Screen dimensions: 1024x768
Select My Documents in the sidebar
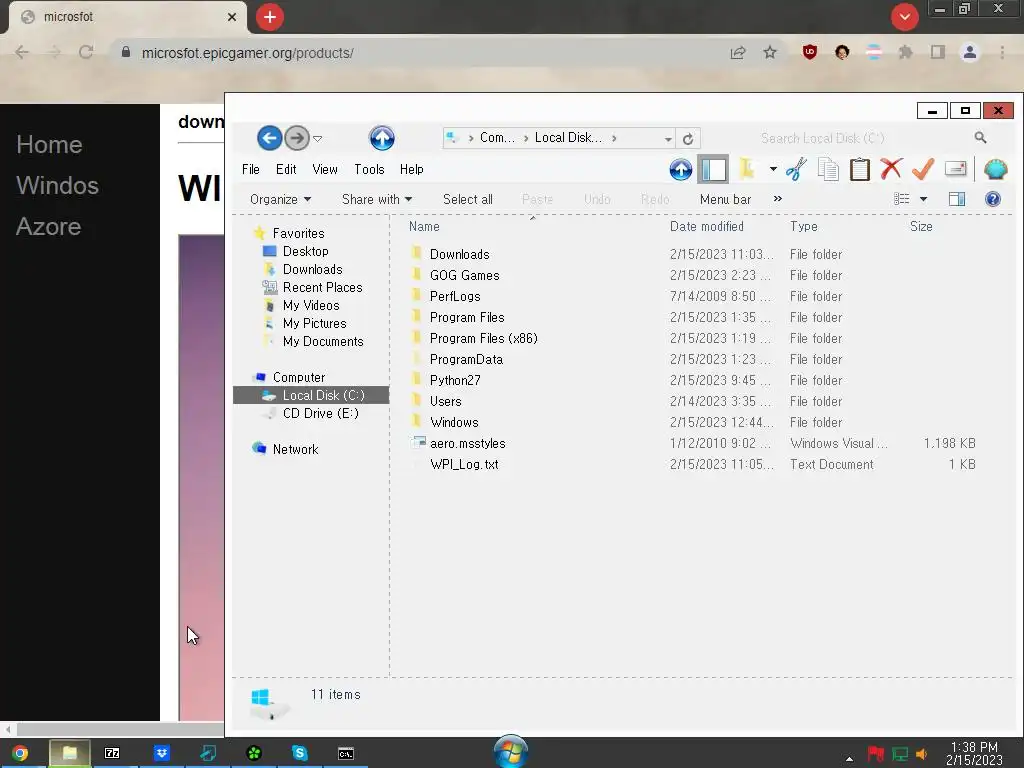pyautogui.click(x=323, y=341)
